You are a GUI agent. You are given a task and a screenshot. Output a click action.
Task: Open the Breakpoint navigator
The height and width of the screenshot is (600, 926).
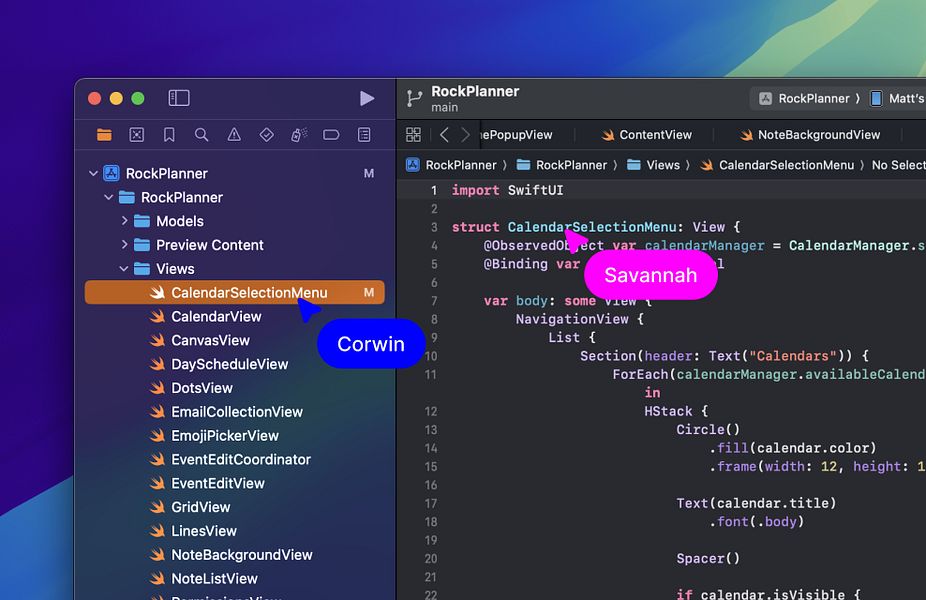[x=331, y=135]
